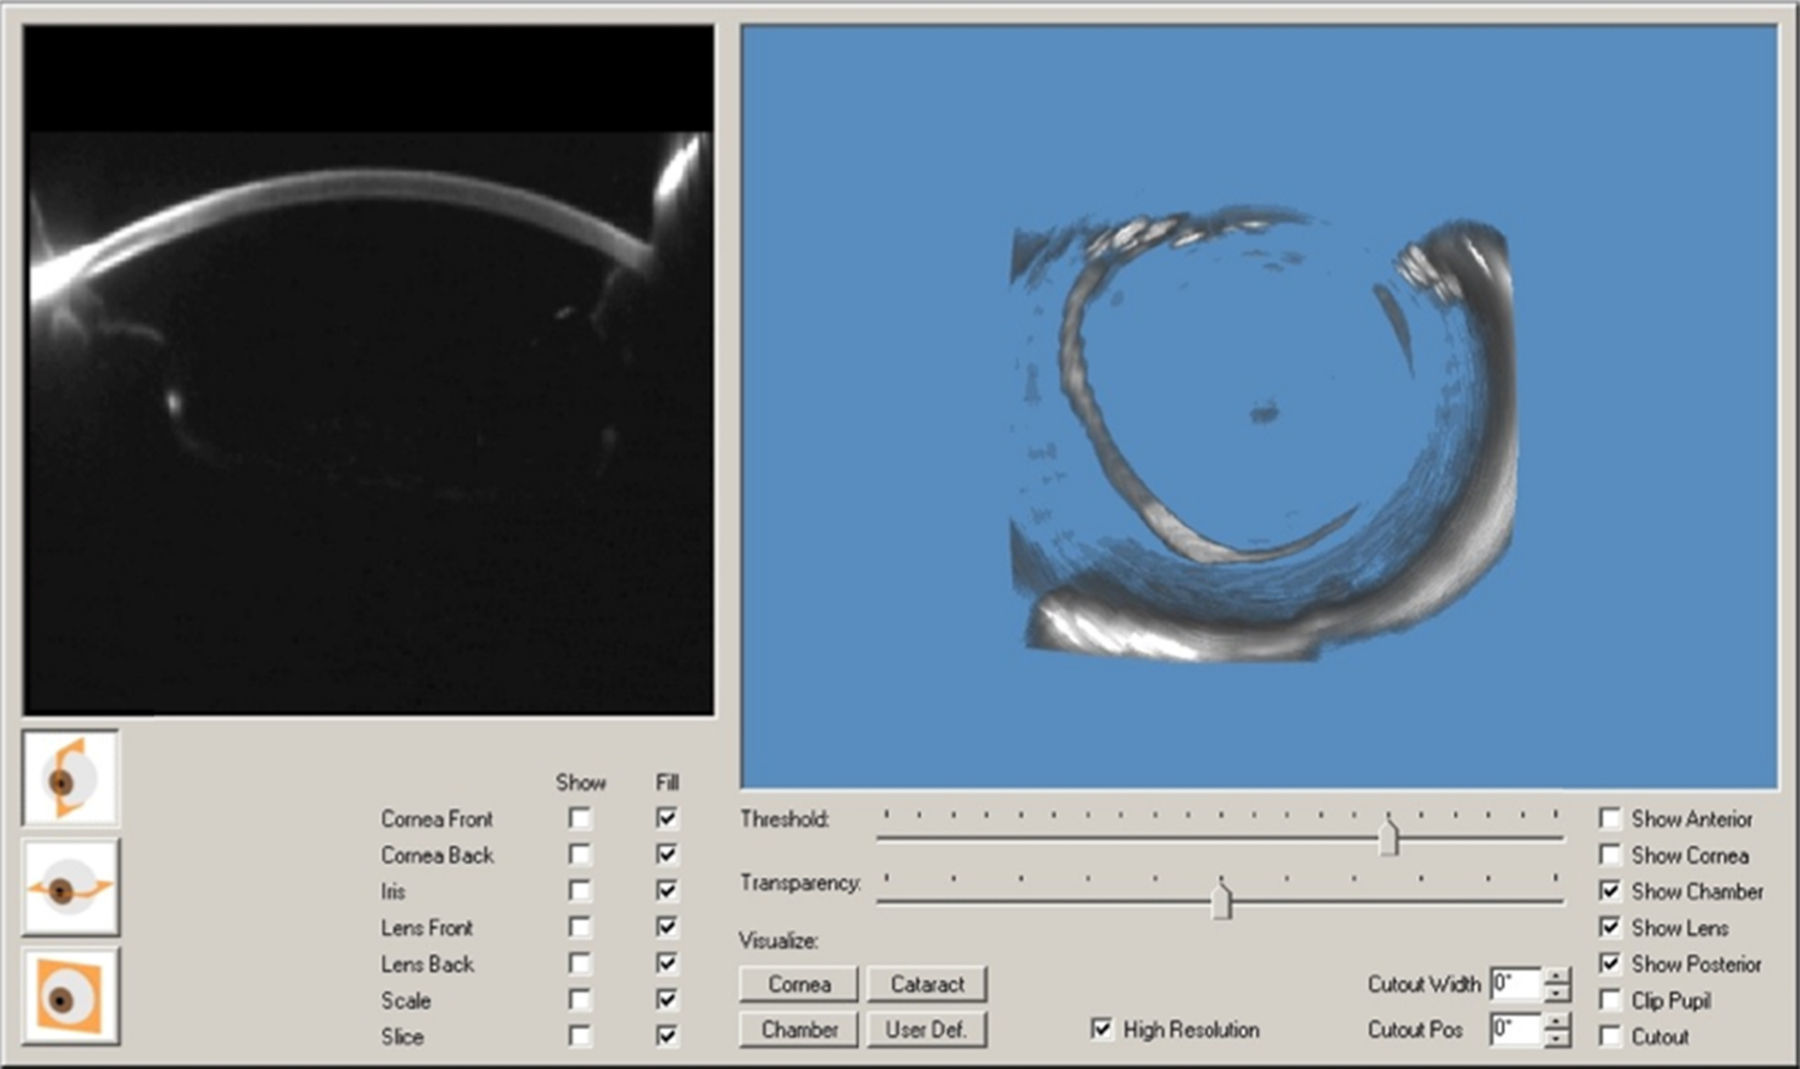
Task: Enable Show checkbox for Cornea Front
Action: pyautogui.click(x=579, y=818)
